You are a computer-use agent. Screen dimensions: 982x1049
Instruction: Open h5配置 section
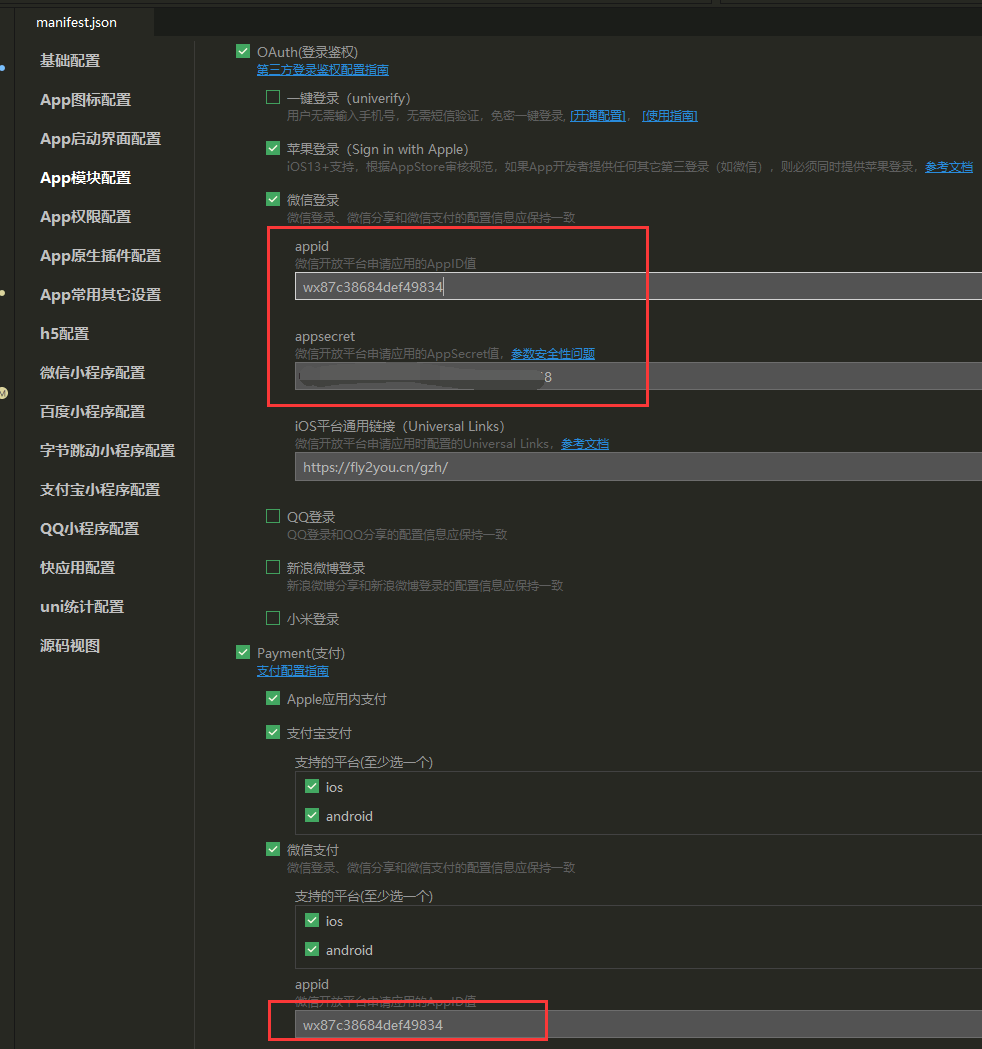pyautogui.click(x=64, y=334)
